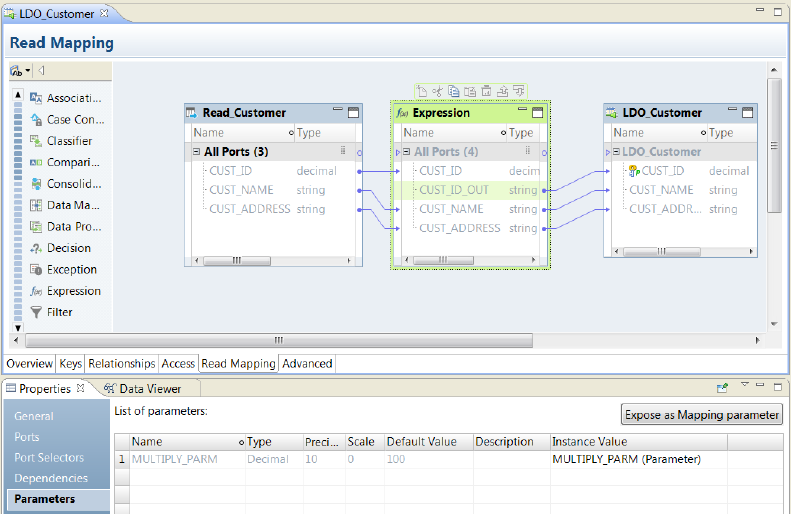Click MULTIPLY_PARM (Parameter) instance value cell

tap(639, 460)
